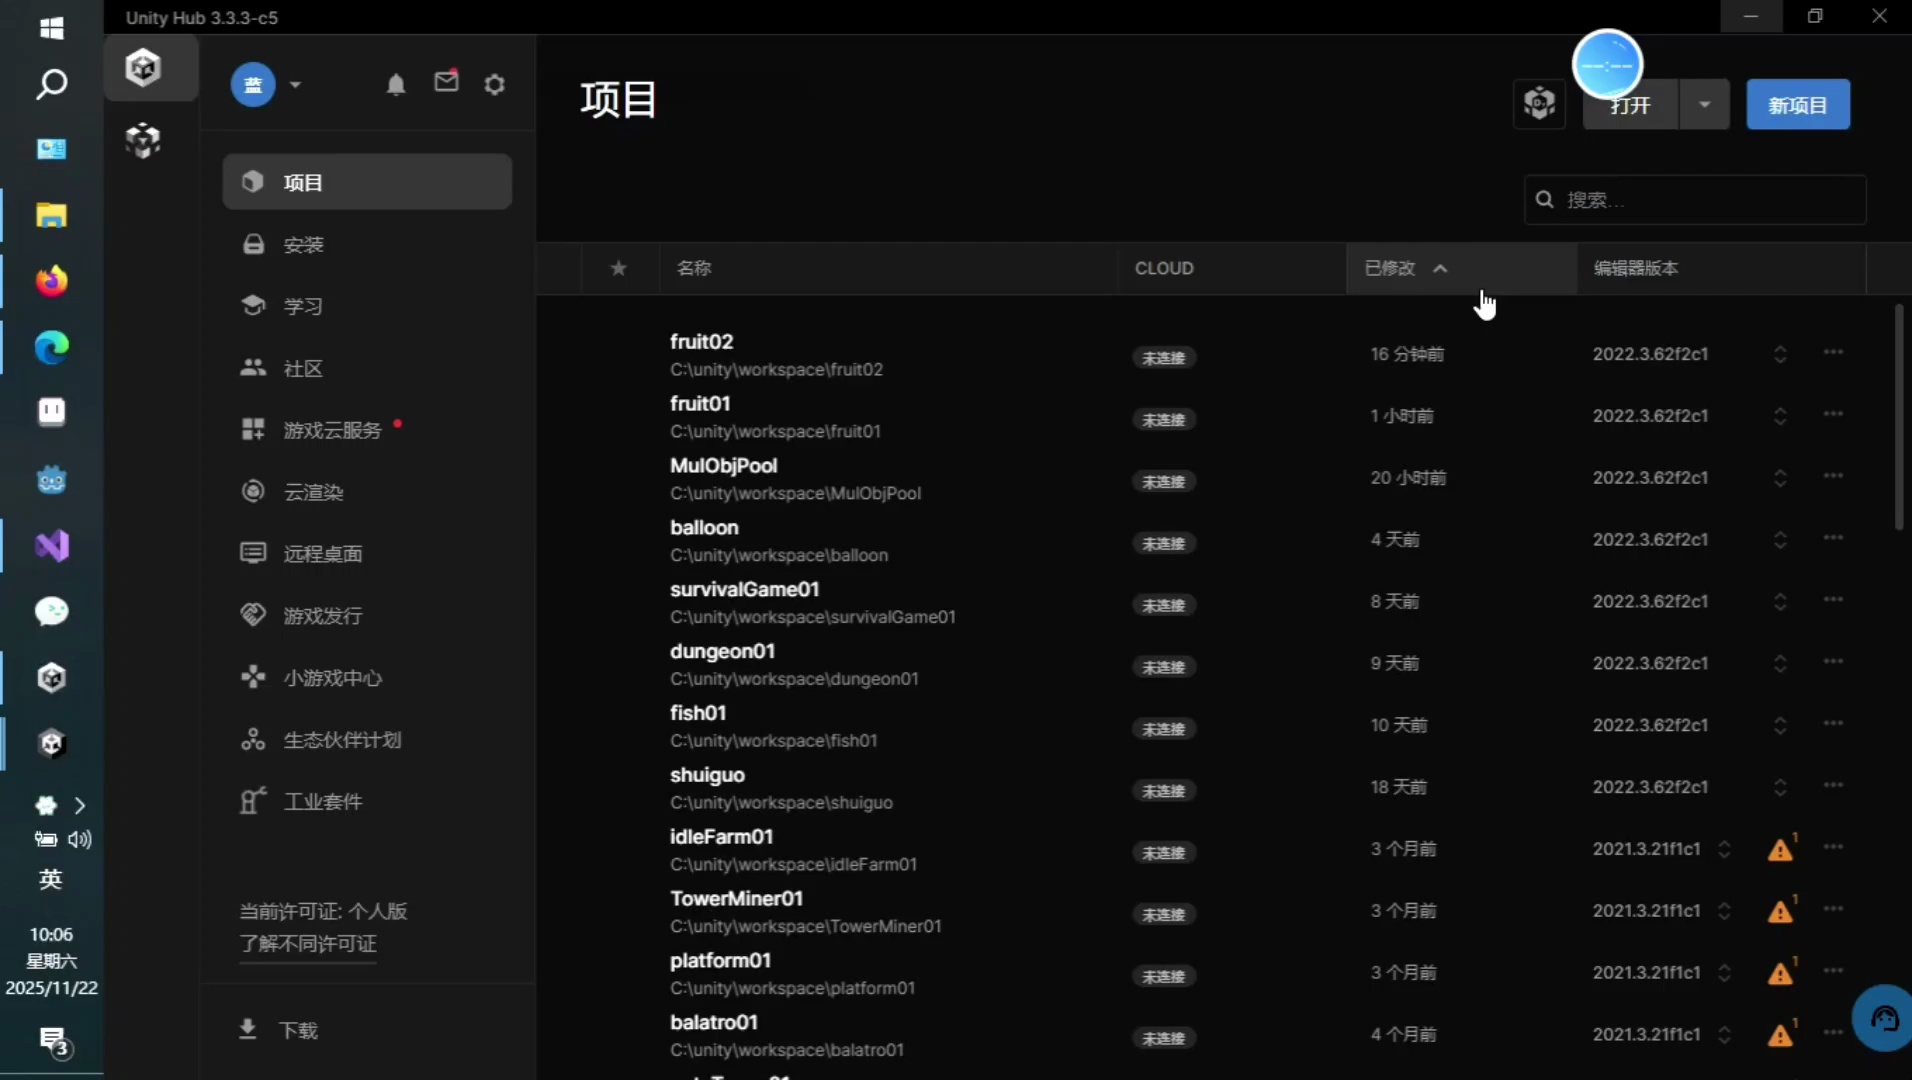The width and height of the screenshot is (1912, 1080).
Task: Open Visual Studio Code from the taskbar
Action: click(51, 546)
